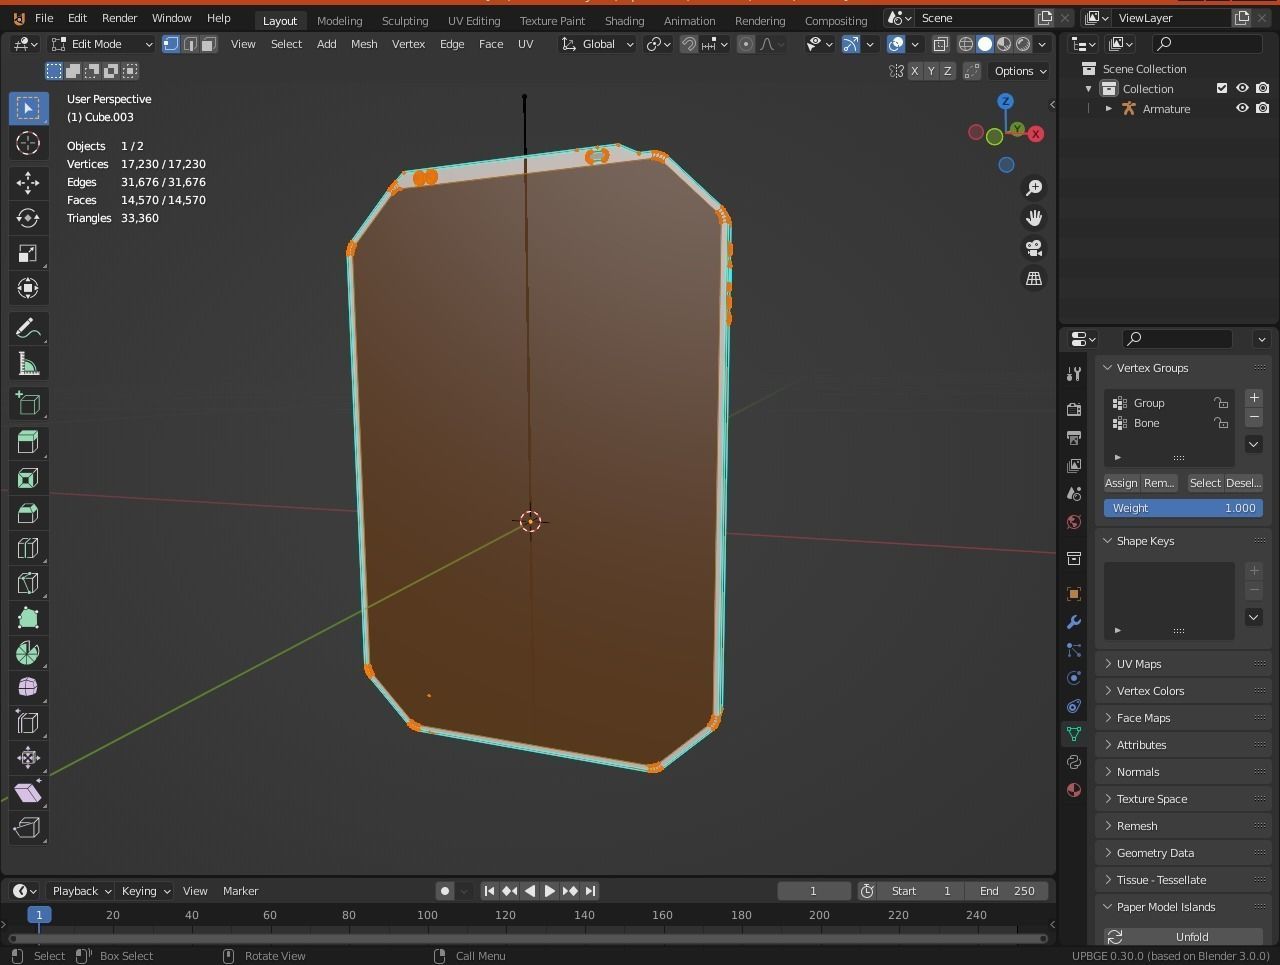
Task: Play the animation forward
Action: [x=549, y=891]
